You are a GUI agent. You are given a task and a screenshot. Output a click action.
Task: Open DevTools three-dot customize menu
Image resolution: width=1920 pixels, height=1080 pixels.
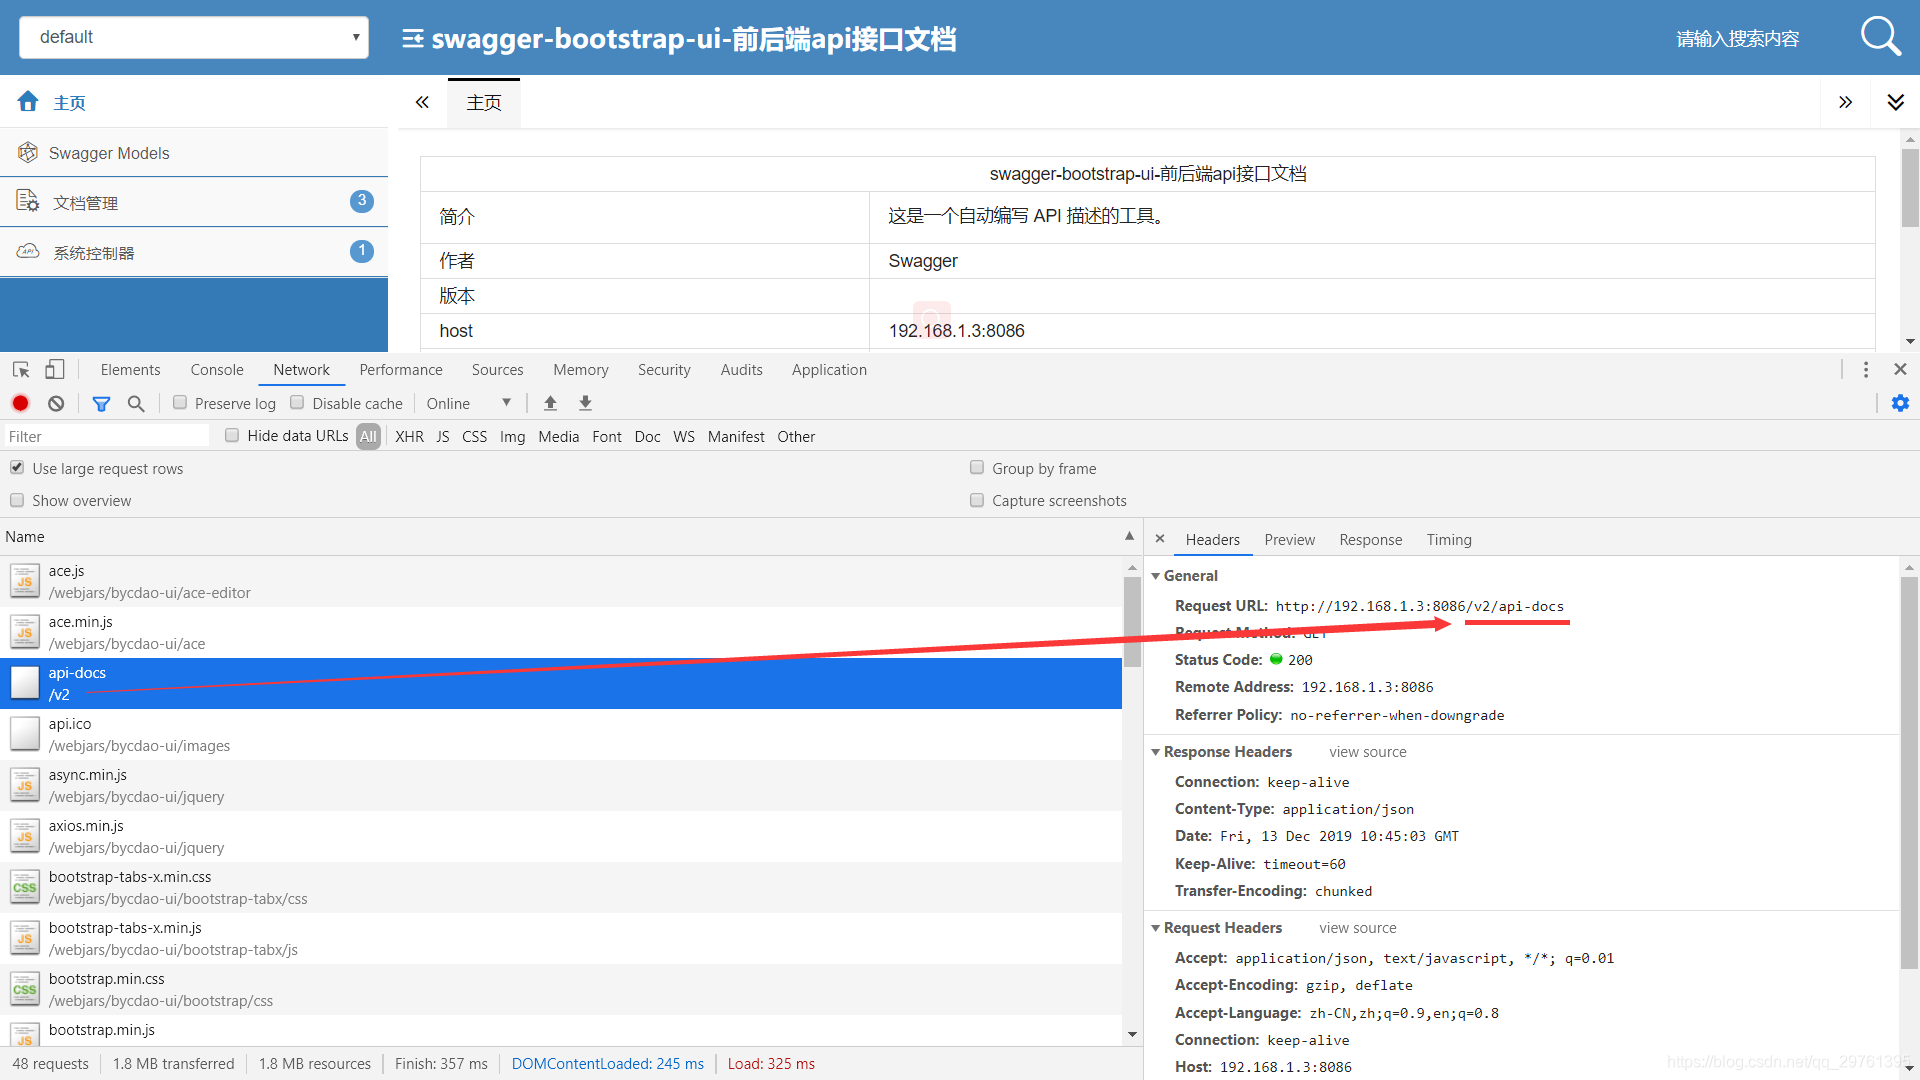(x=1865, y=370)
